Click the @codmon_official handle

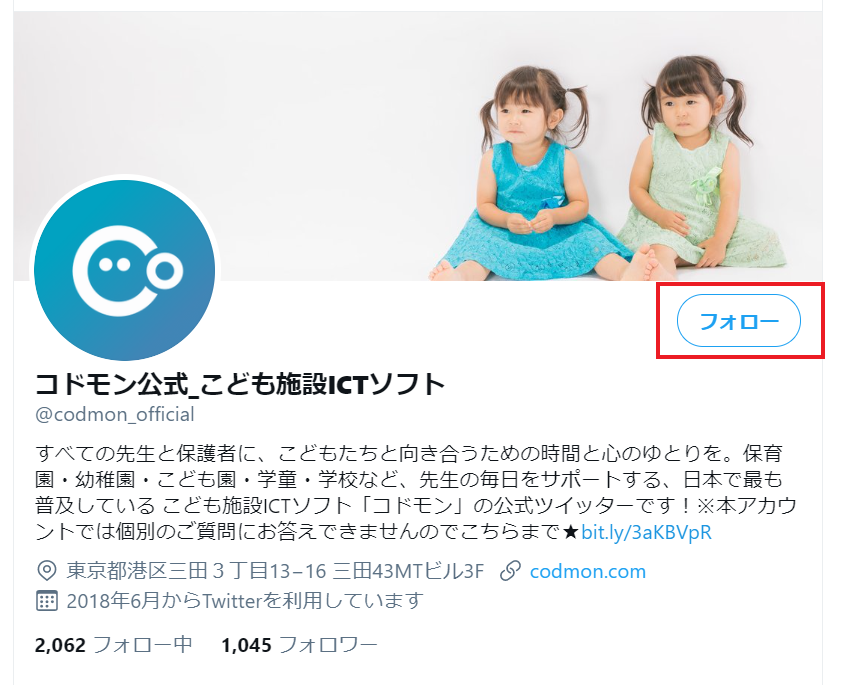click(x=115, y=414)
